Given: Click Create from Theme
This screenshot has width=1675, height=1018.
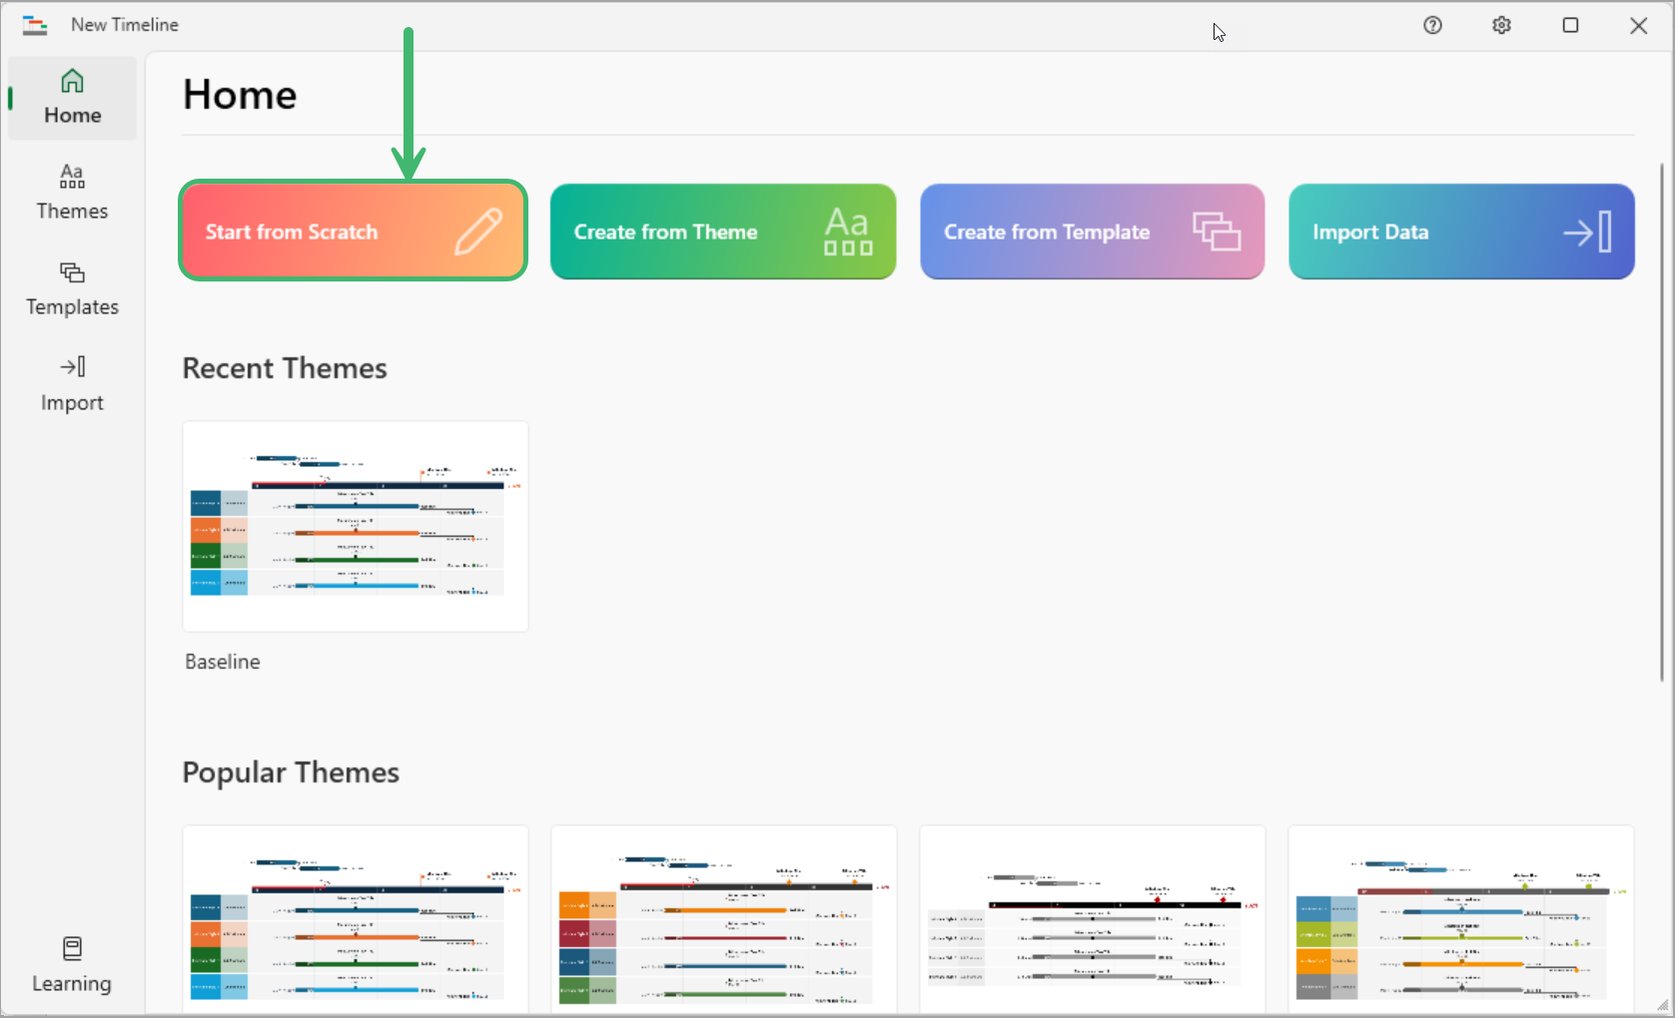Looking at the screenshot, I should 722,231.
